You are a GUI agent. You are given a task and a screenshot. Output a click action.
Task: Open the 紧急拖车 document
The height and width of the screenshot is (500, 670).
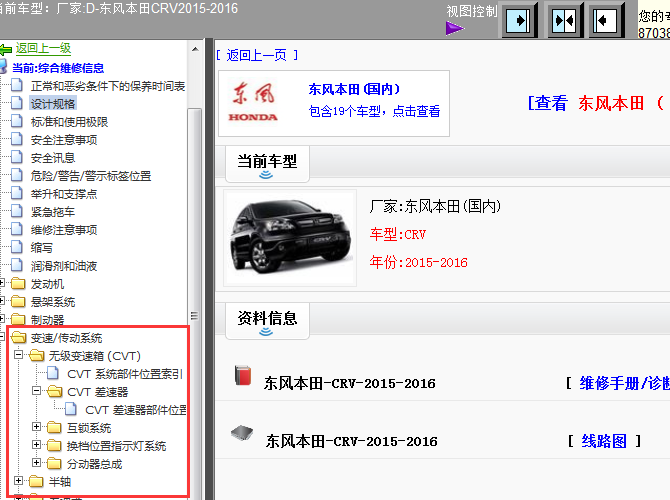tap(53, 212)
